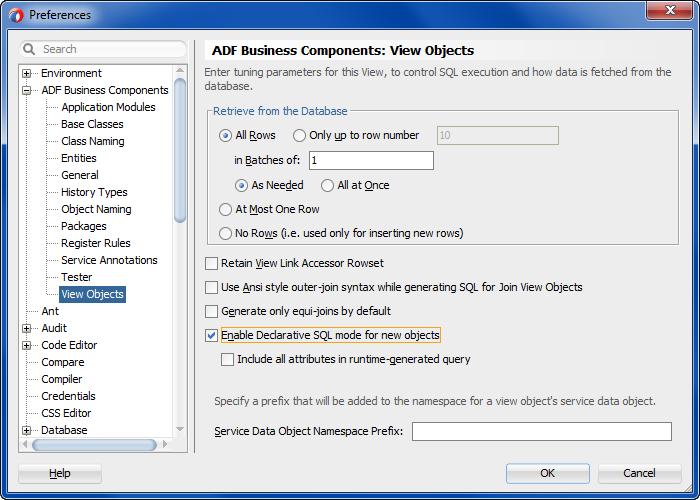Open Help for preferences
The width and height of the screenshot is (700, 500).
click(60, 473)
